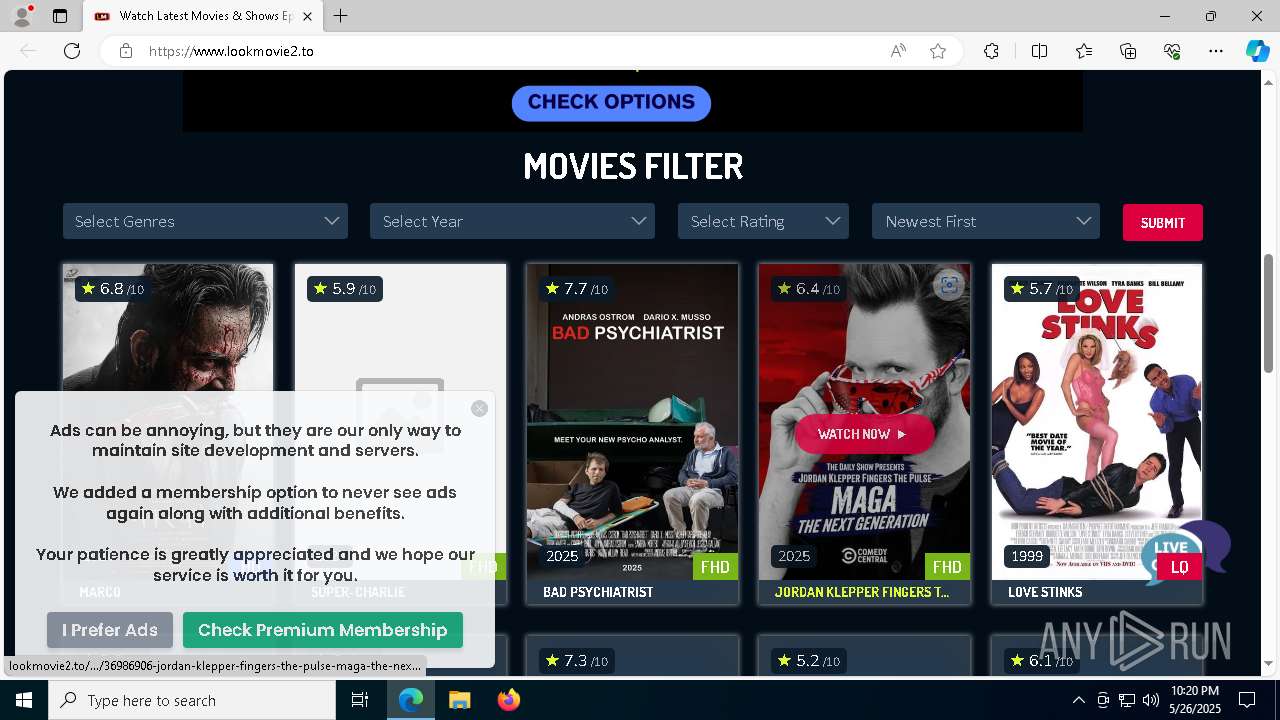The image size is (1280, 720).
Task: Close the Watch Latest Movies tab
Action: point(307,16)
